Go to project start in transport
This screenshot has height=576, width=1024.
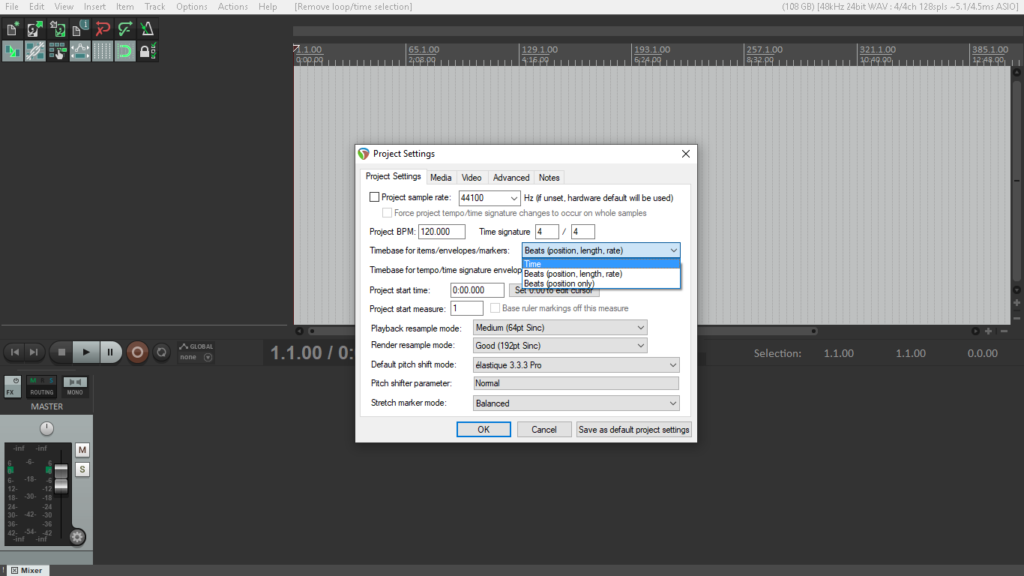pyautogui.click(x=14, y=353)
